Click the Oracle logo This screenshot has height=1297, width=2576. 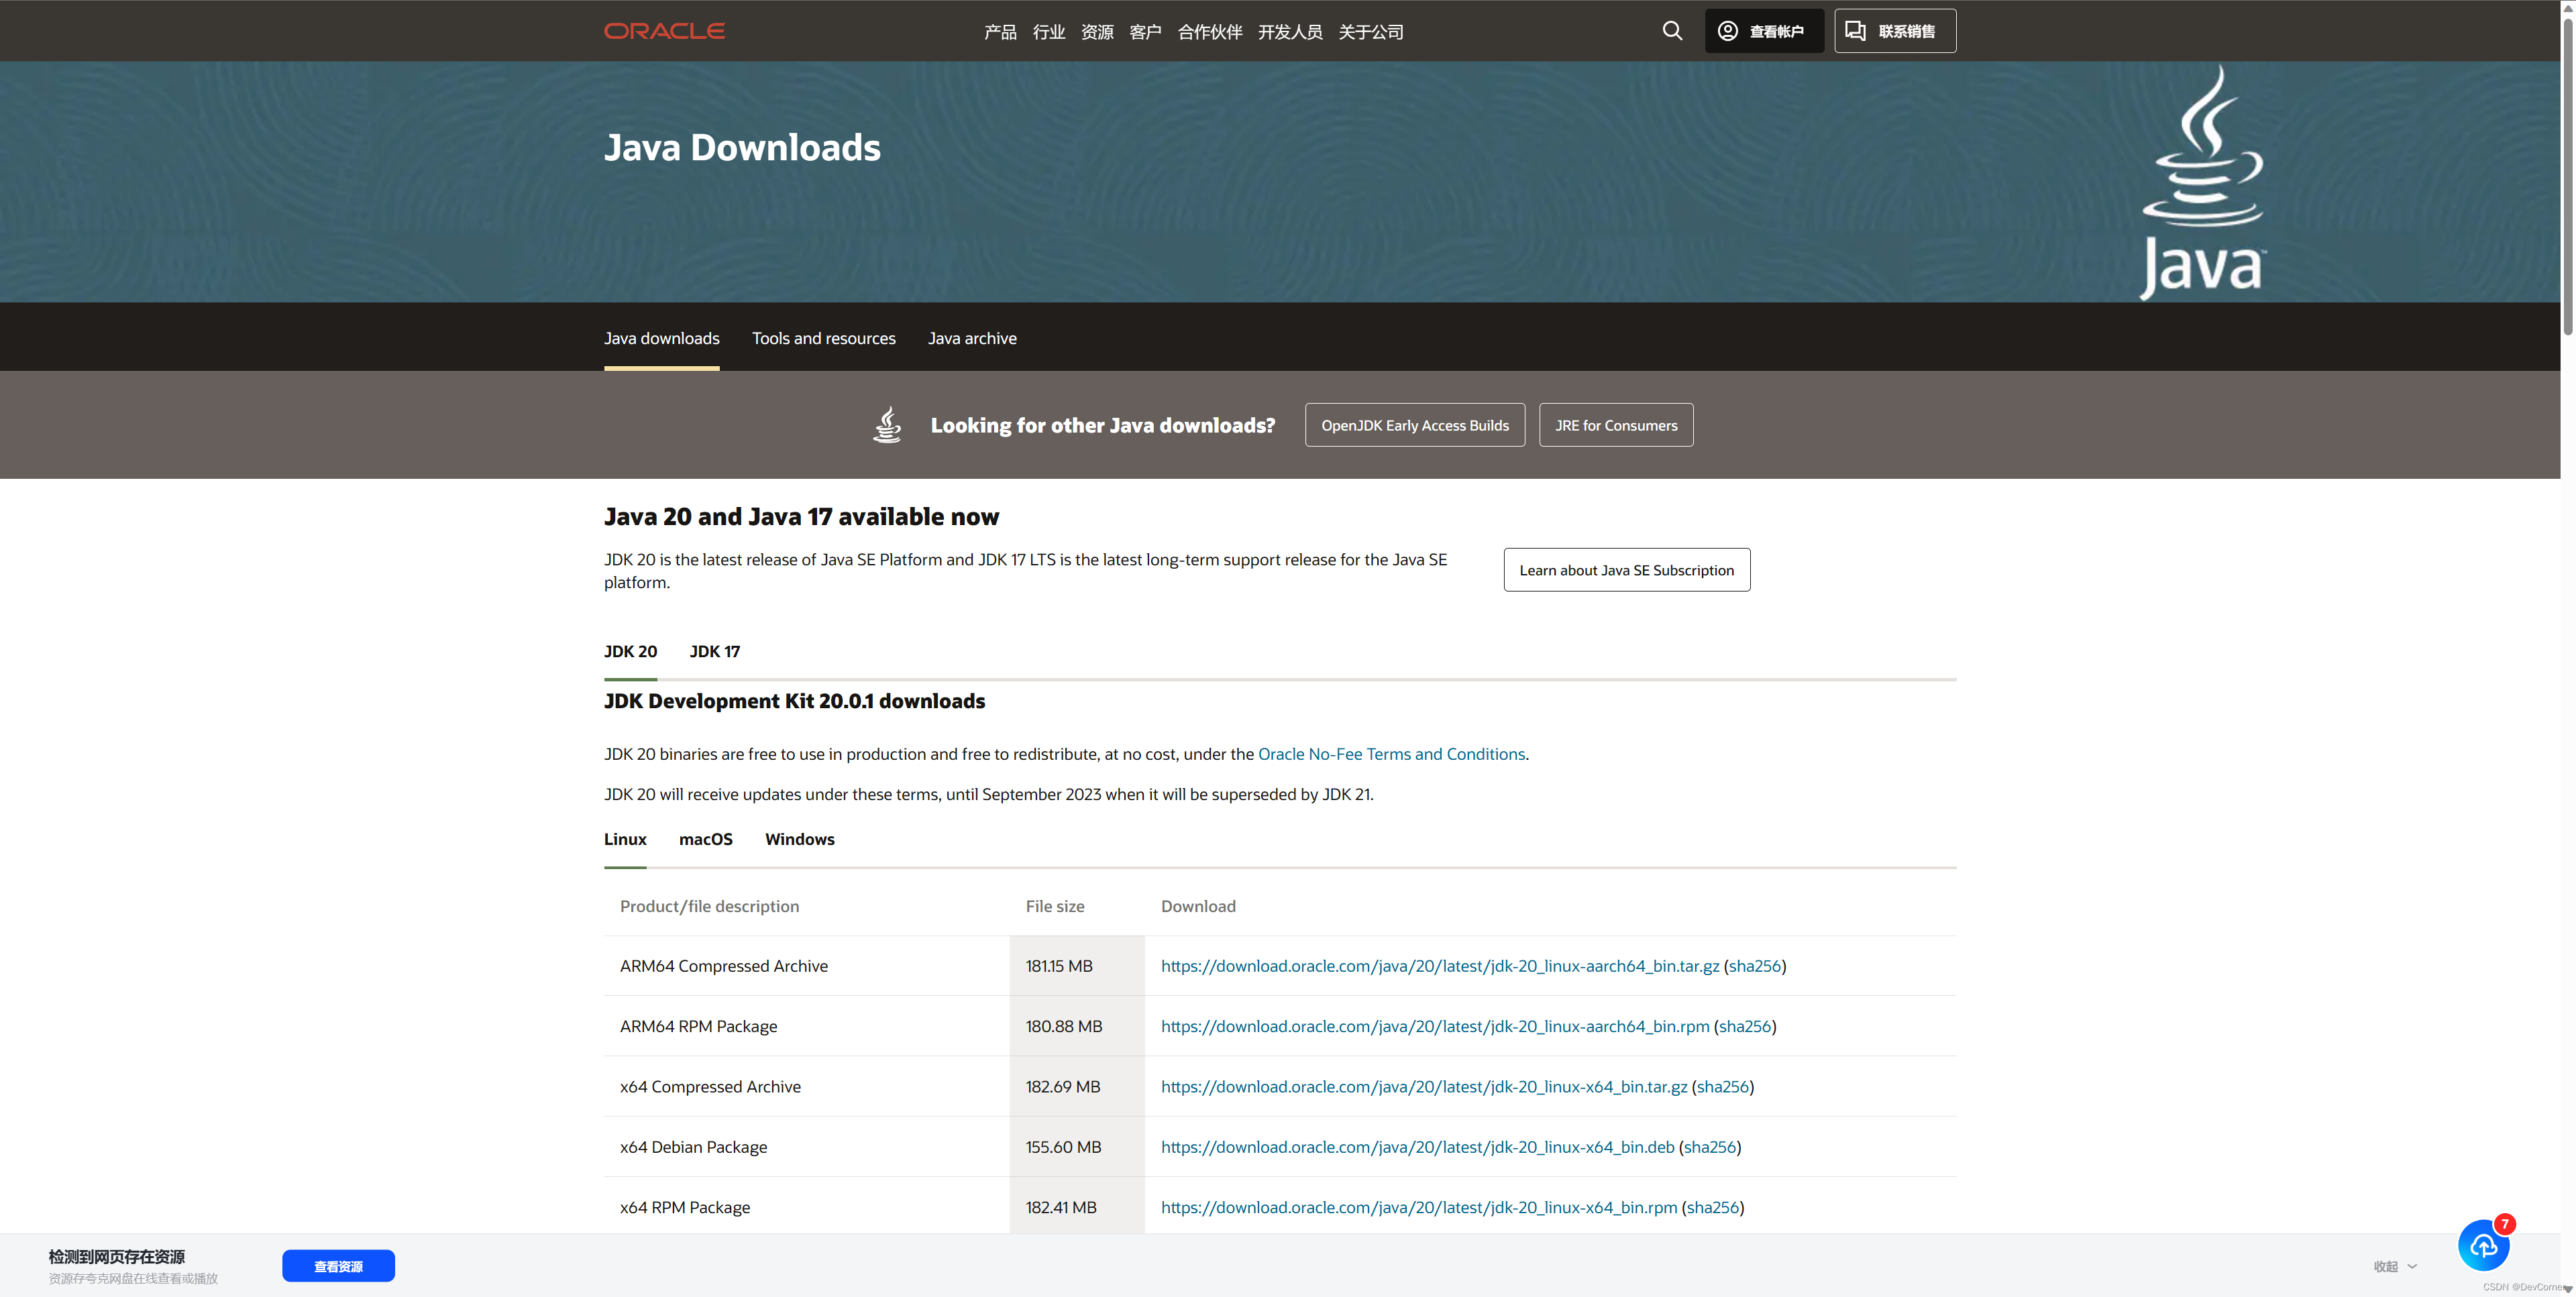tap(664, 31)
